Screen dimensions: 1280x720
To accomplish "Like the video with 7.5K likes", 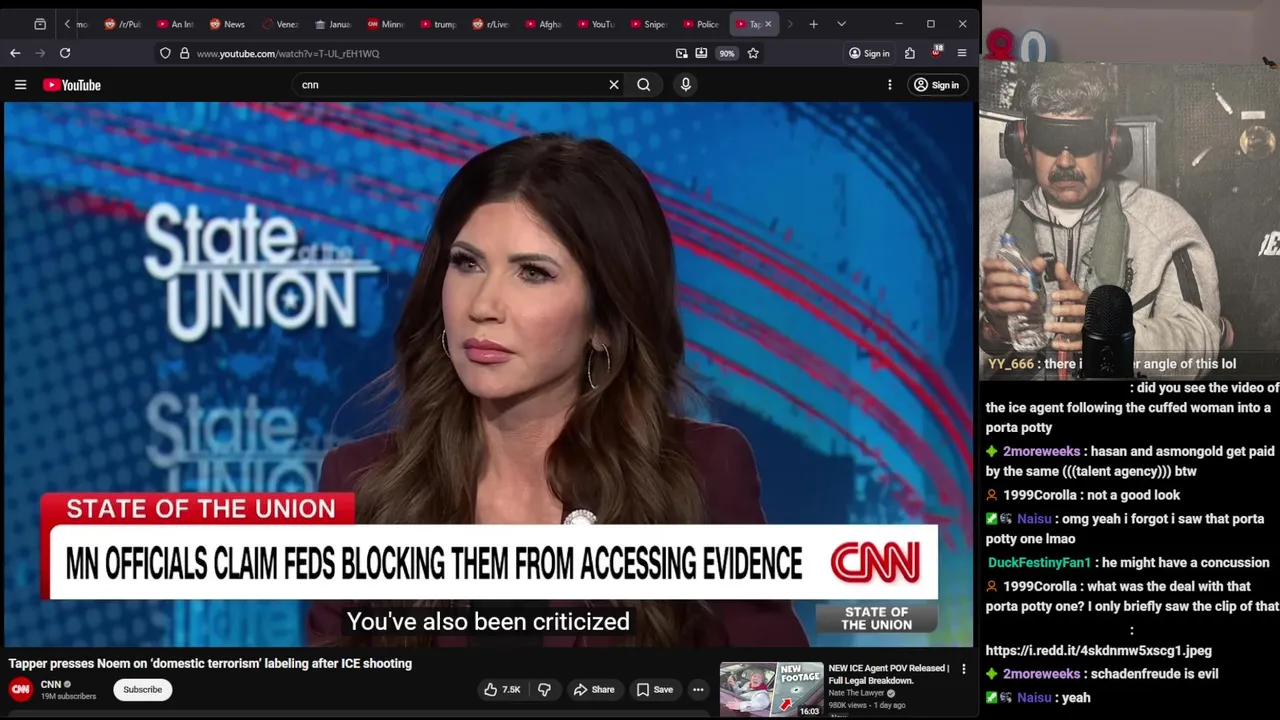I will coord(503,689).
